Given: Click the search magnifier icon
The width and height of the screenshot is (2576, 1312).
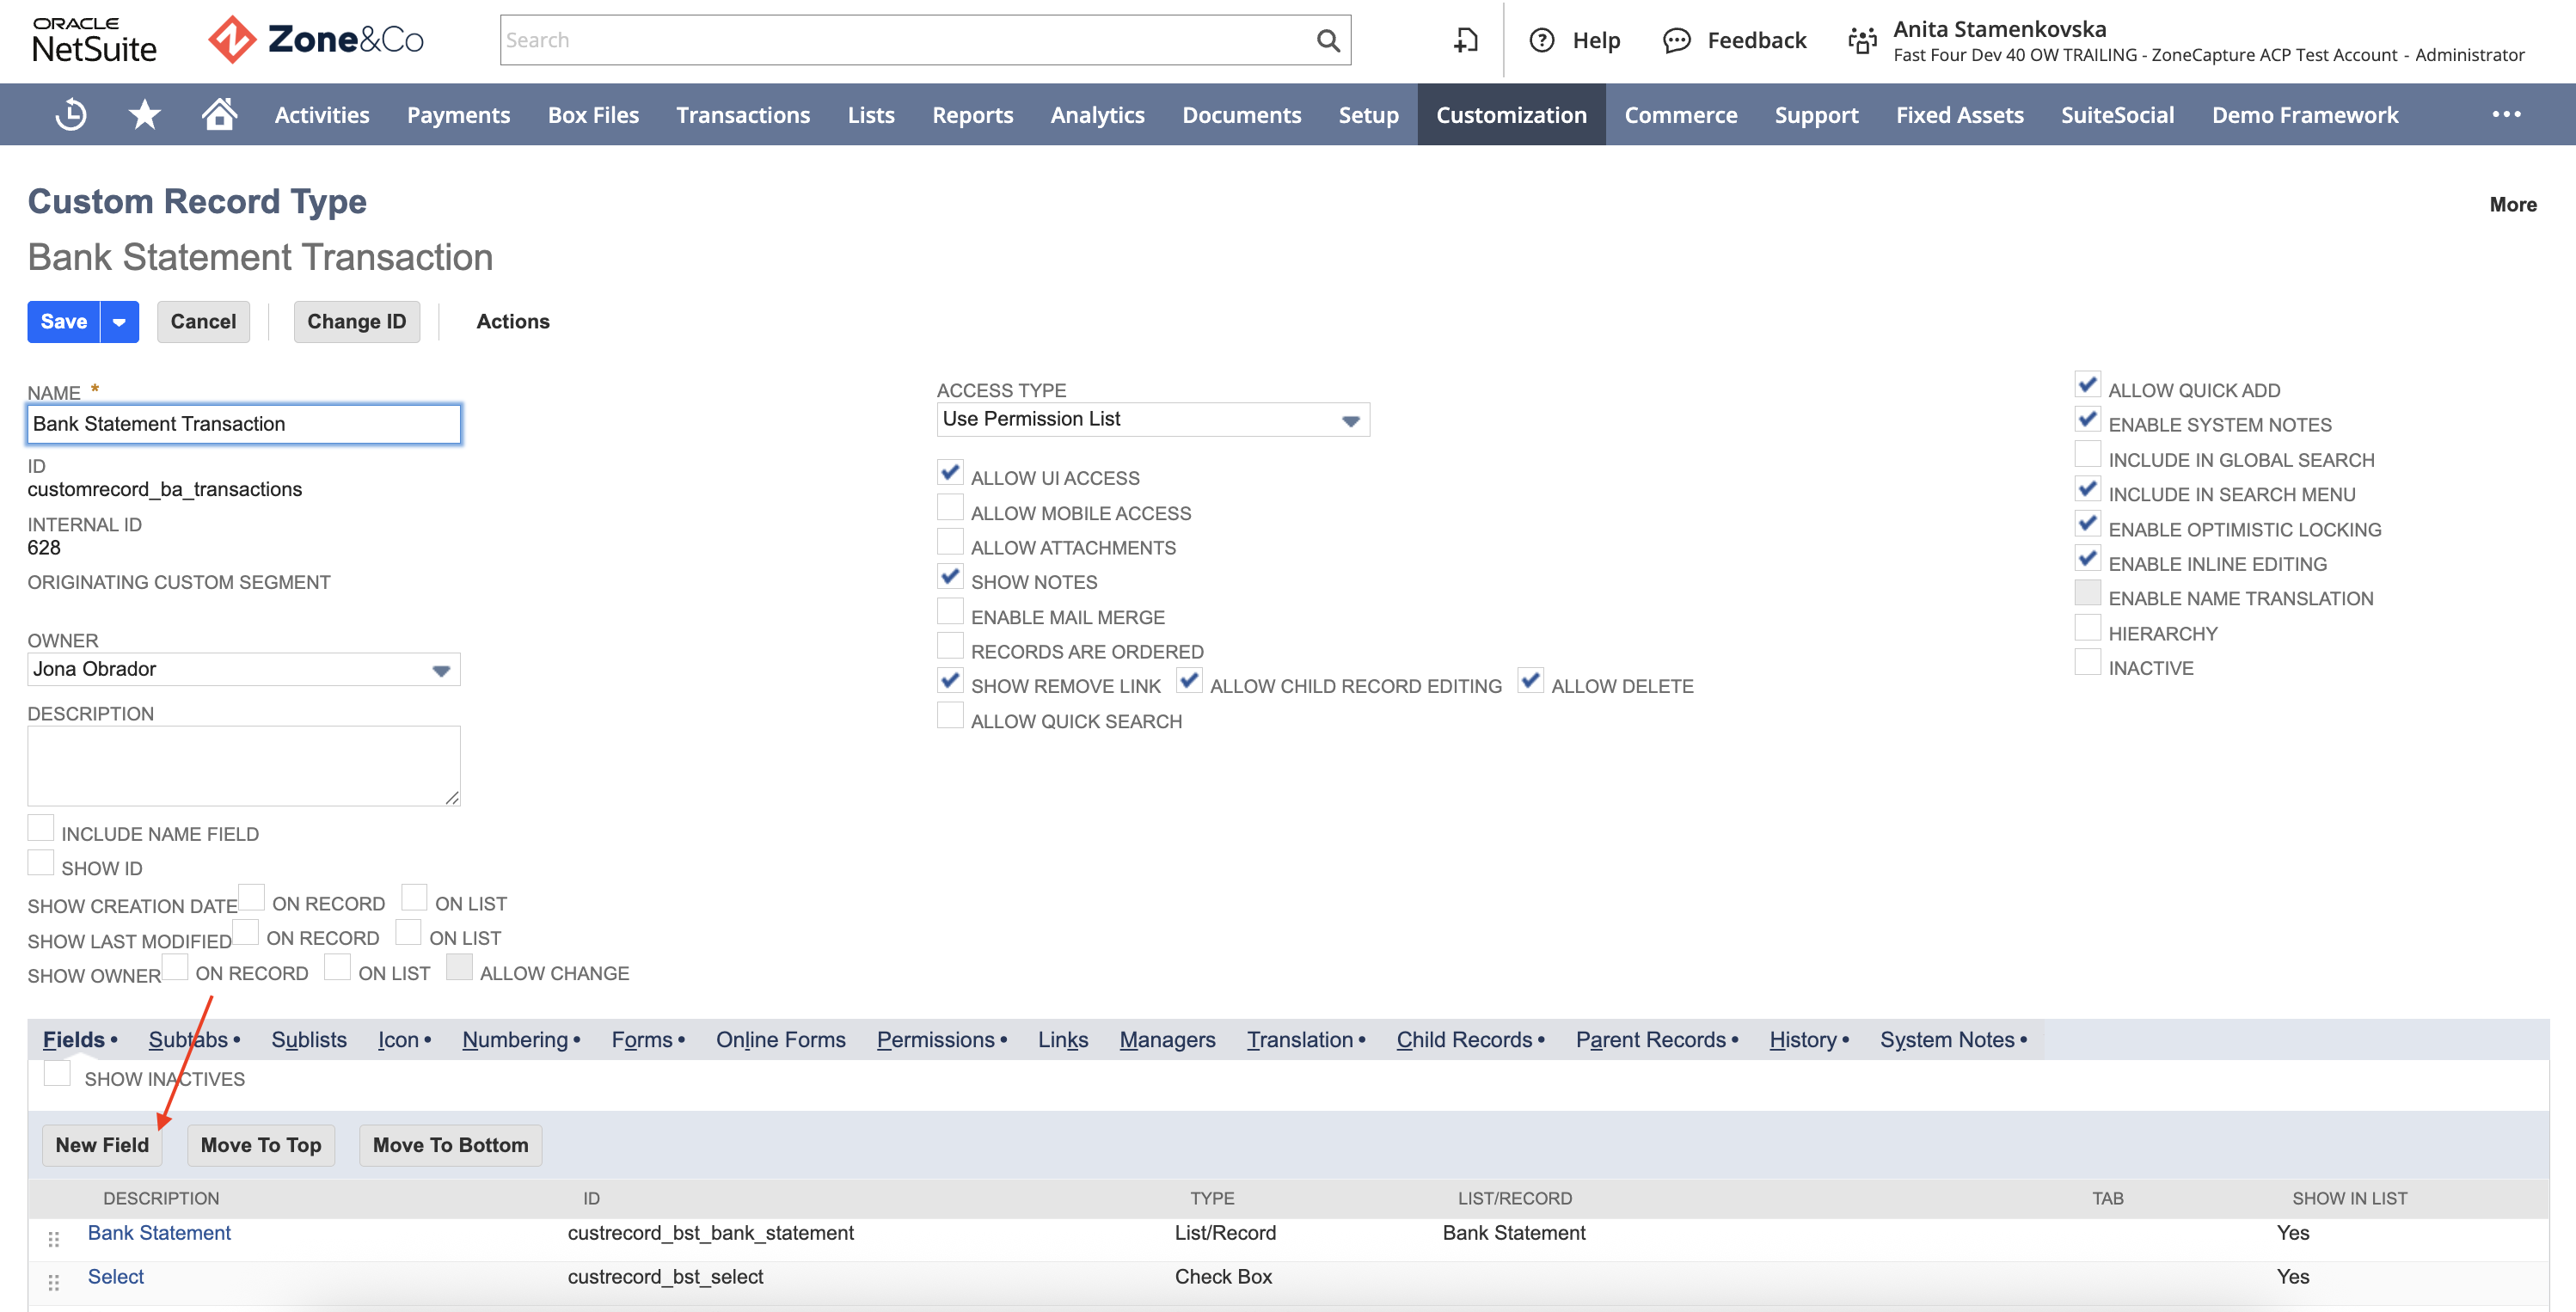Looking at the screenshot, I should (x=1328, y=40).
